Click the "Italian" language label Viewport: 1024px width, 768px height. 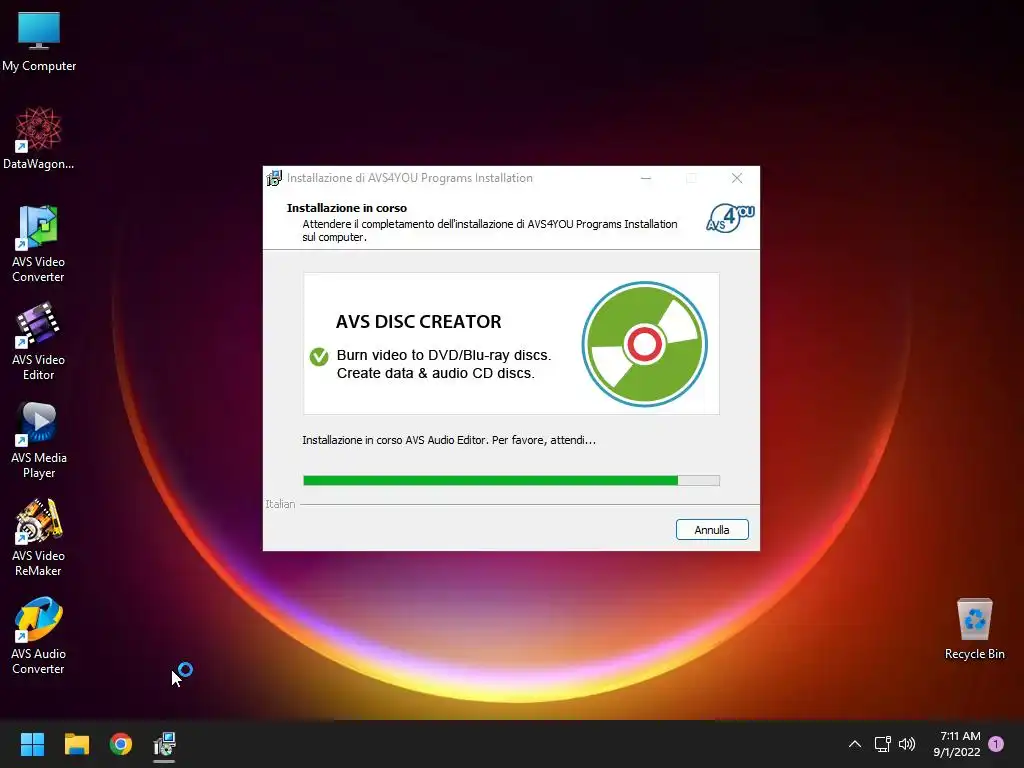click(280, 504)
